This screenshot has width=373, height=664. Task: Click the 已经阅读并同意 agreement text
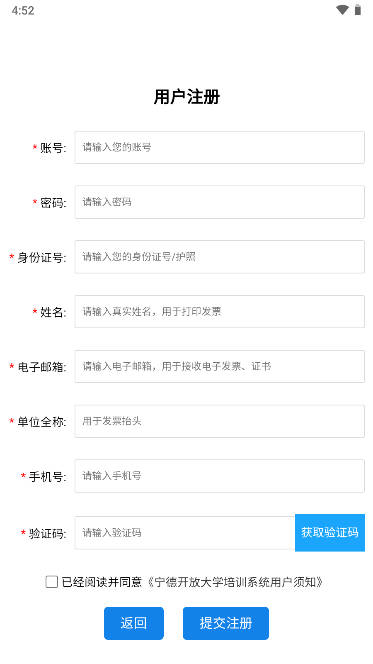(x=102, y=582)
